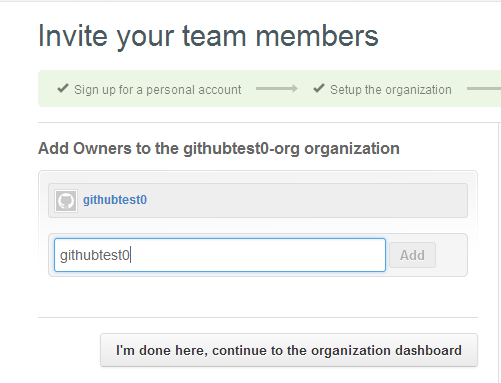Continue to the organization dashboard
501x383 pixels.
coord(289,350)
